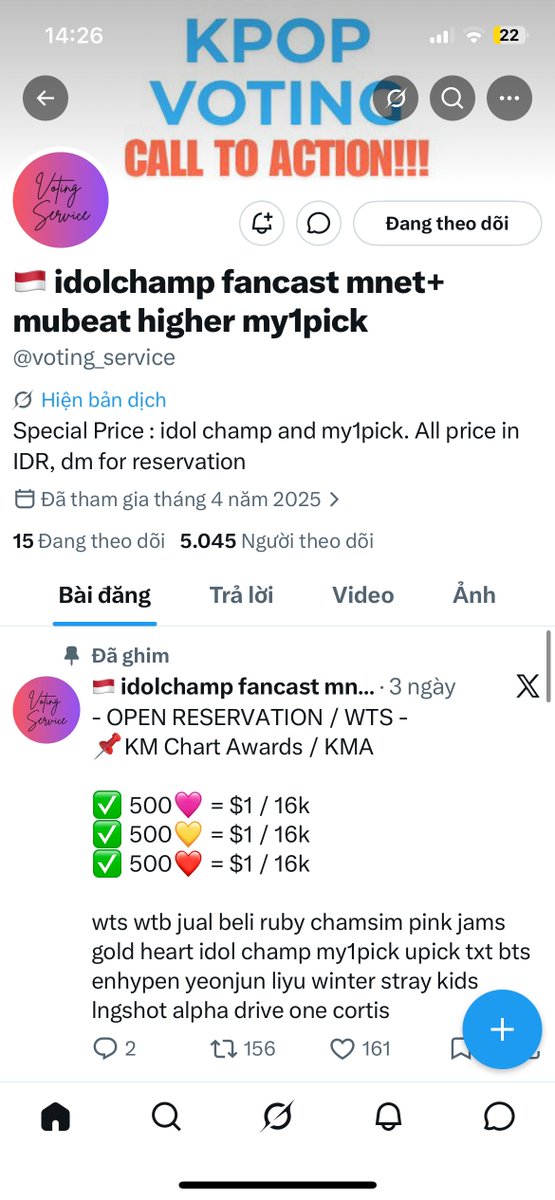555x1200 pixels.
Task: Switch to the Trả lời tab
Action: pos(241,595)
